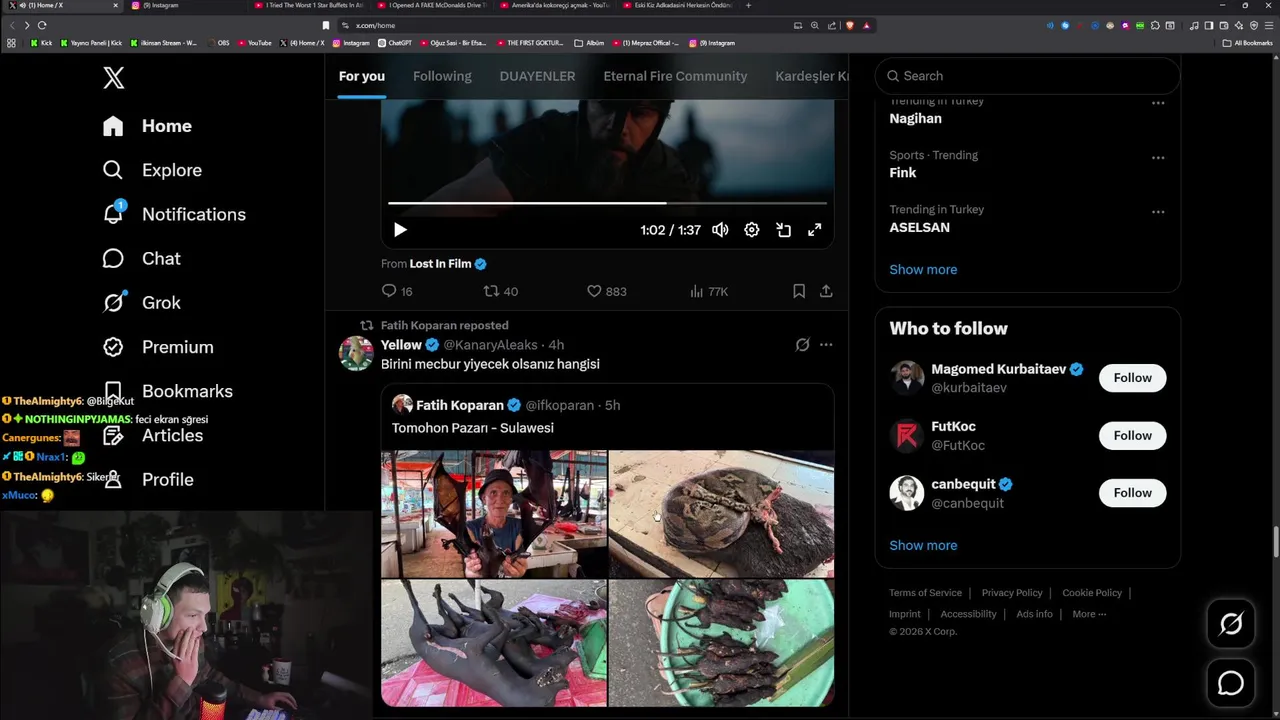
Task: Like the post with 883 likes
Action: click(606, 291)
